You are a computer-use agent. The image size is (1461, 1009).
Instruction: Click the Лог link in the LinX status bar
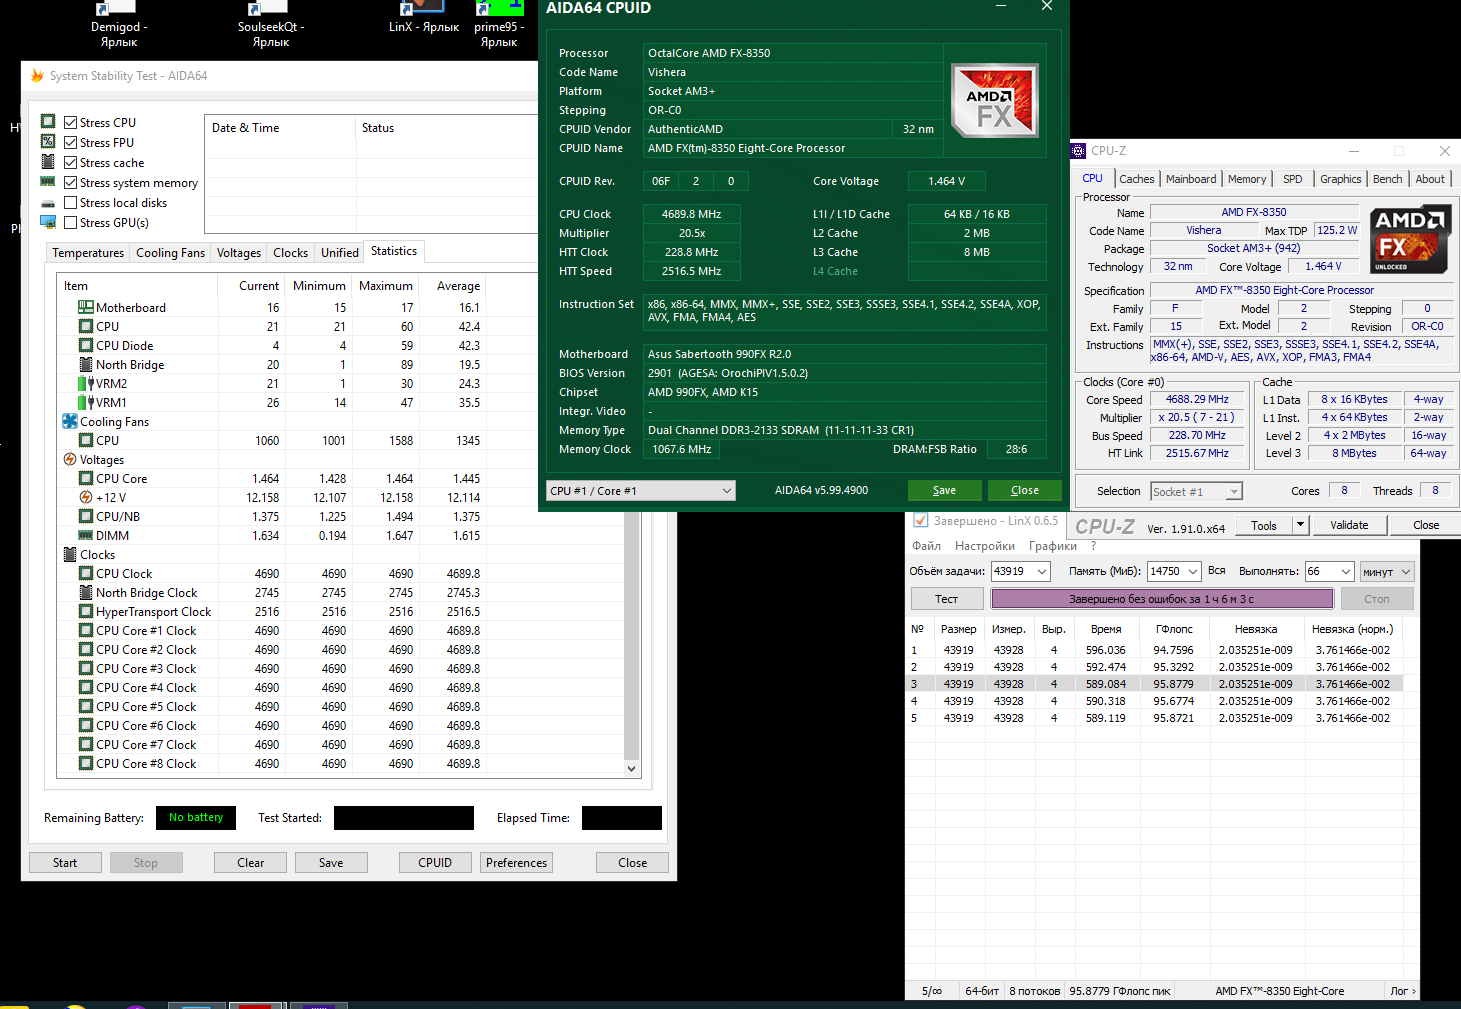[x=1402, y=991]
